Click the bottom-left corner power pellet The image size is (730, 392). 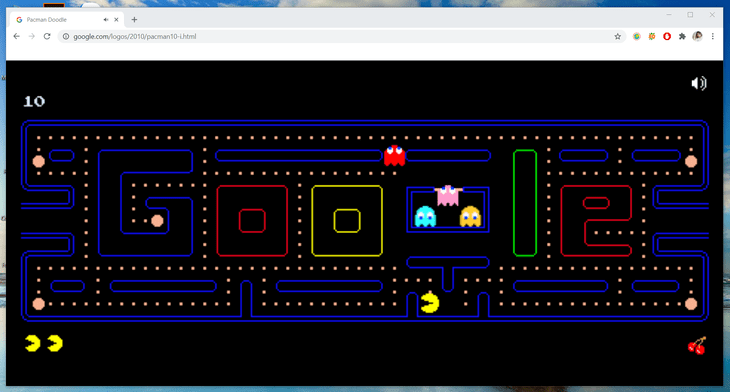[39, 304]
